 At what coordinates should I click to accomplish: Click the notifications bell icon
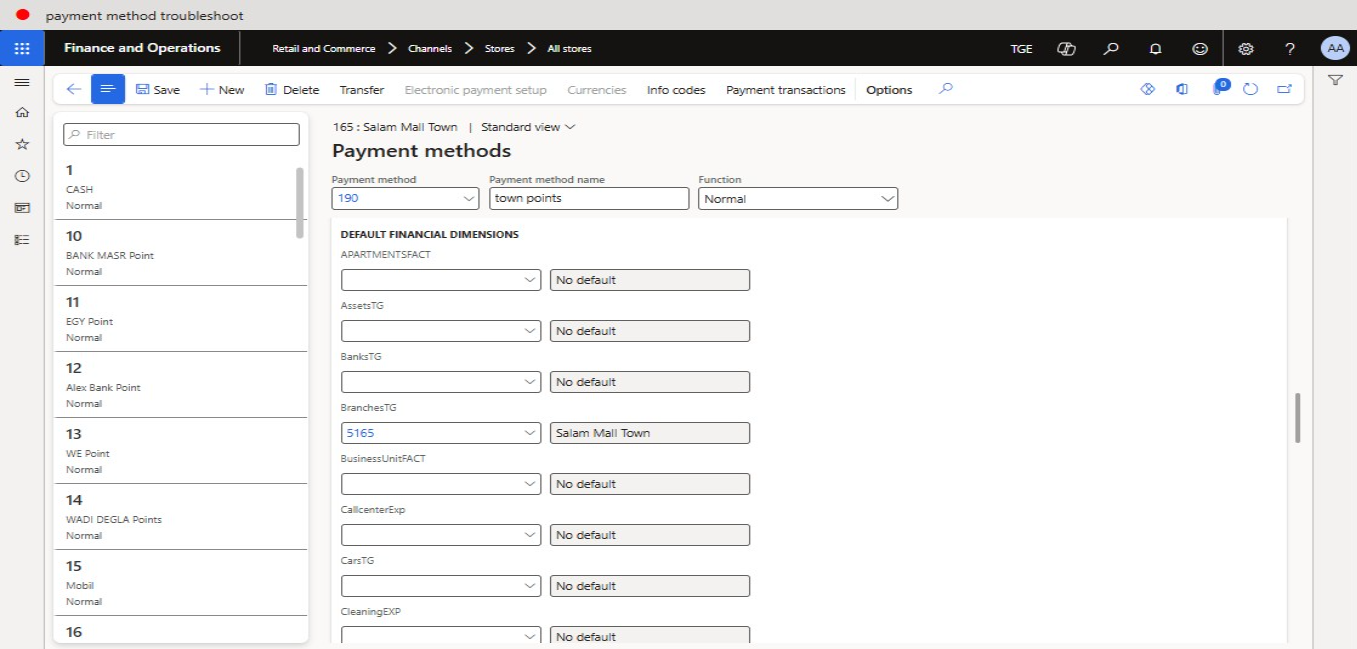tap(1155, 48)
